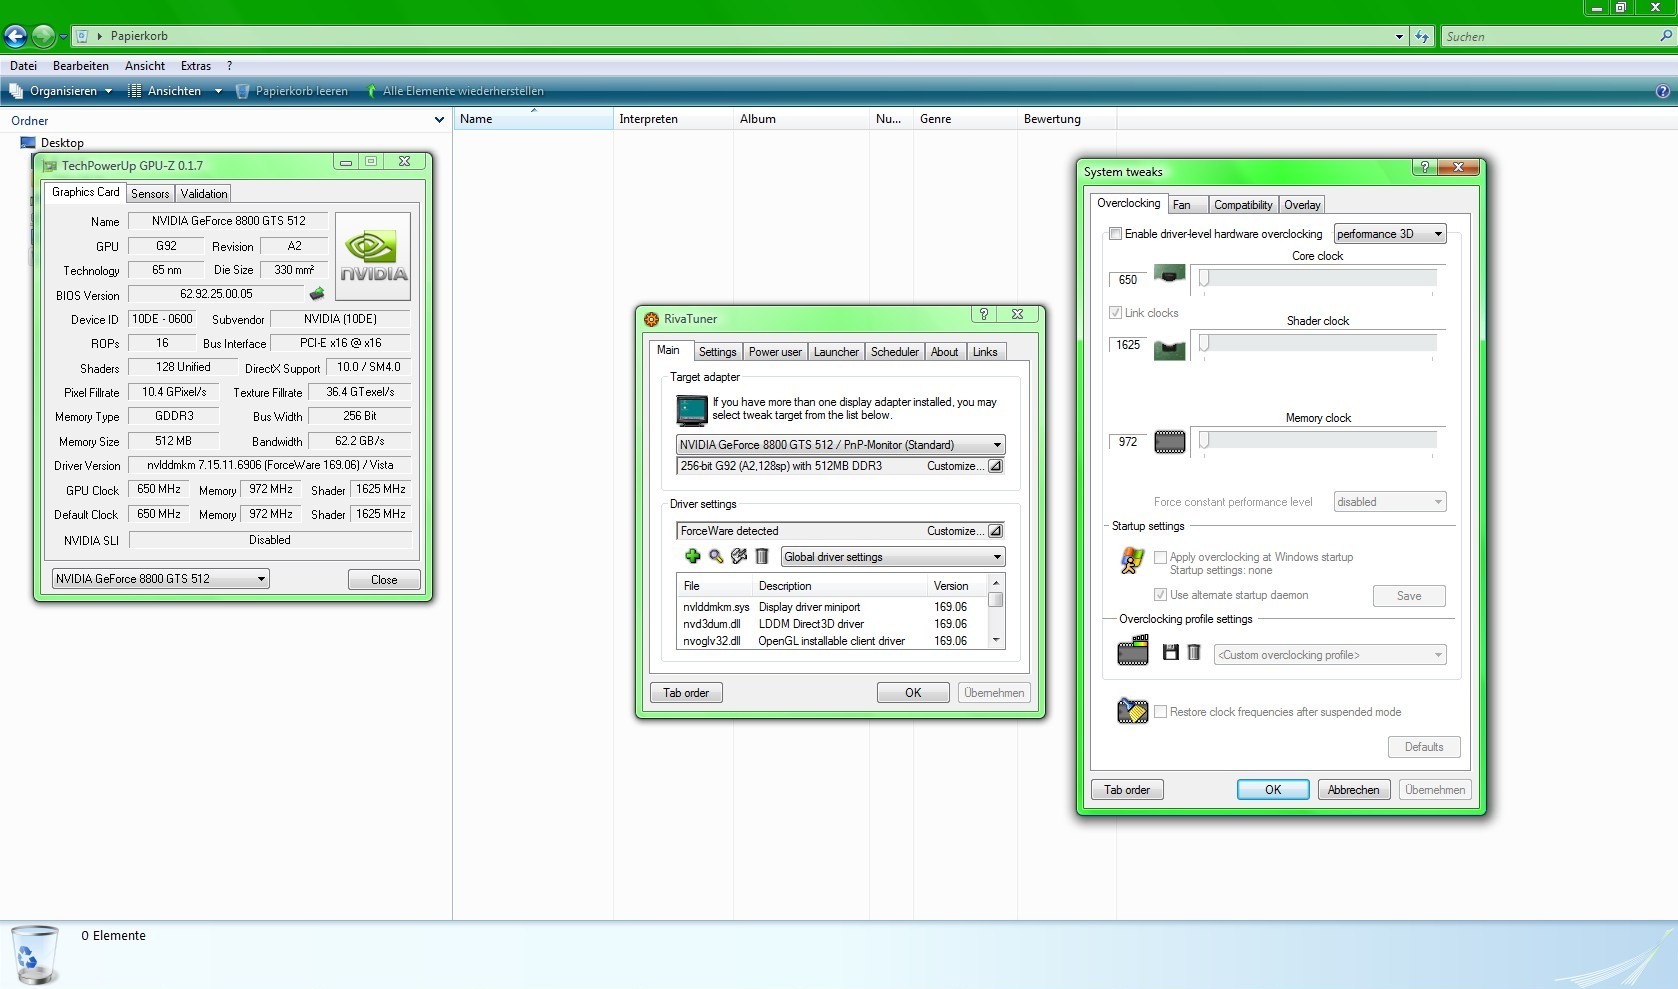Open the Scheduler tab in RivaTuner
This screenshot has width=1678, height=989.
(x=894, y=352)
